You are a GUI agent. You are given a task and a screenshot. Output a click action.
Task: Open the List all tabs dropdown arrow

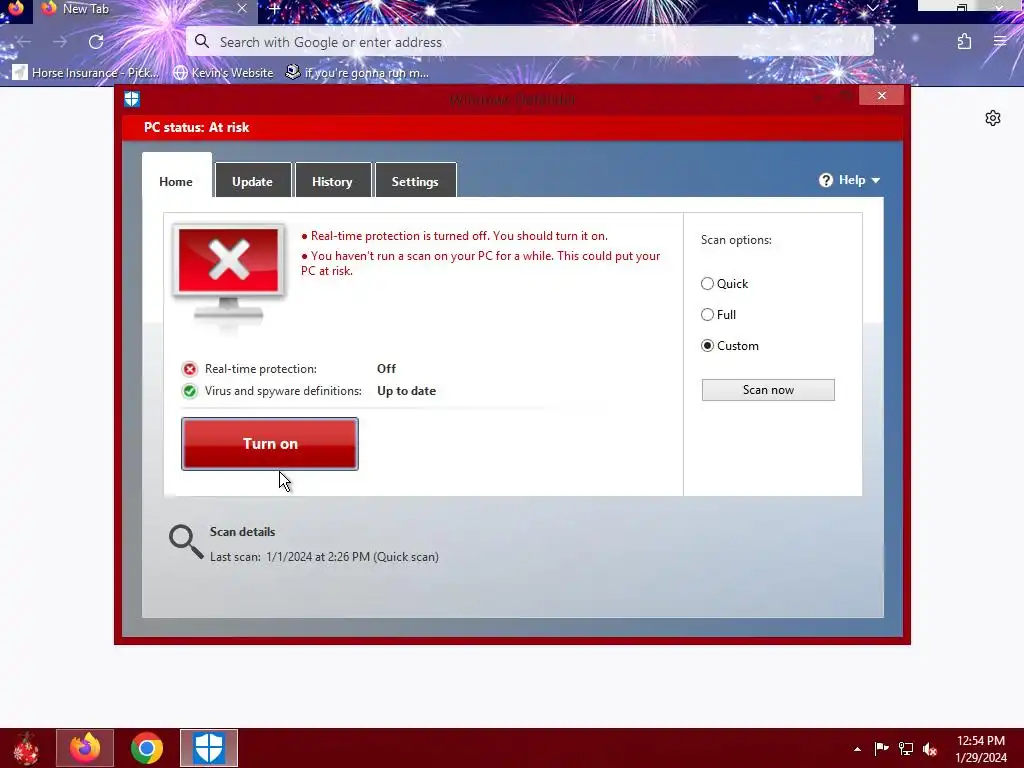[x=872, y=8]
